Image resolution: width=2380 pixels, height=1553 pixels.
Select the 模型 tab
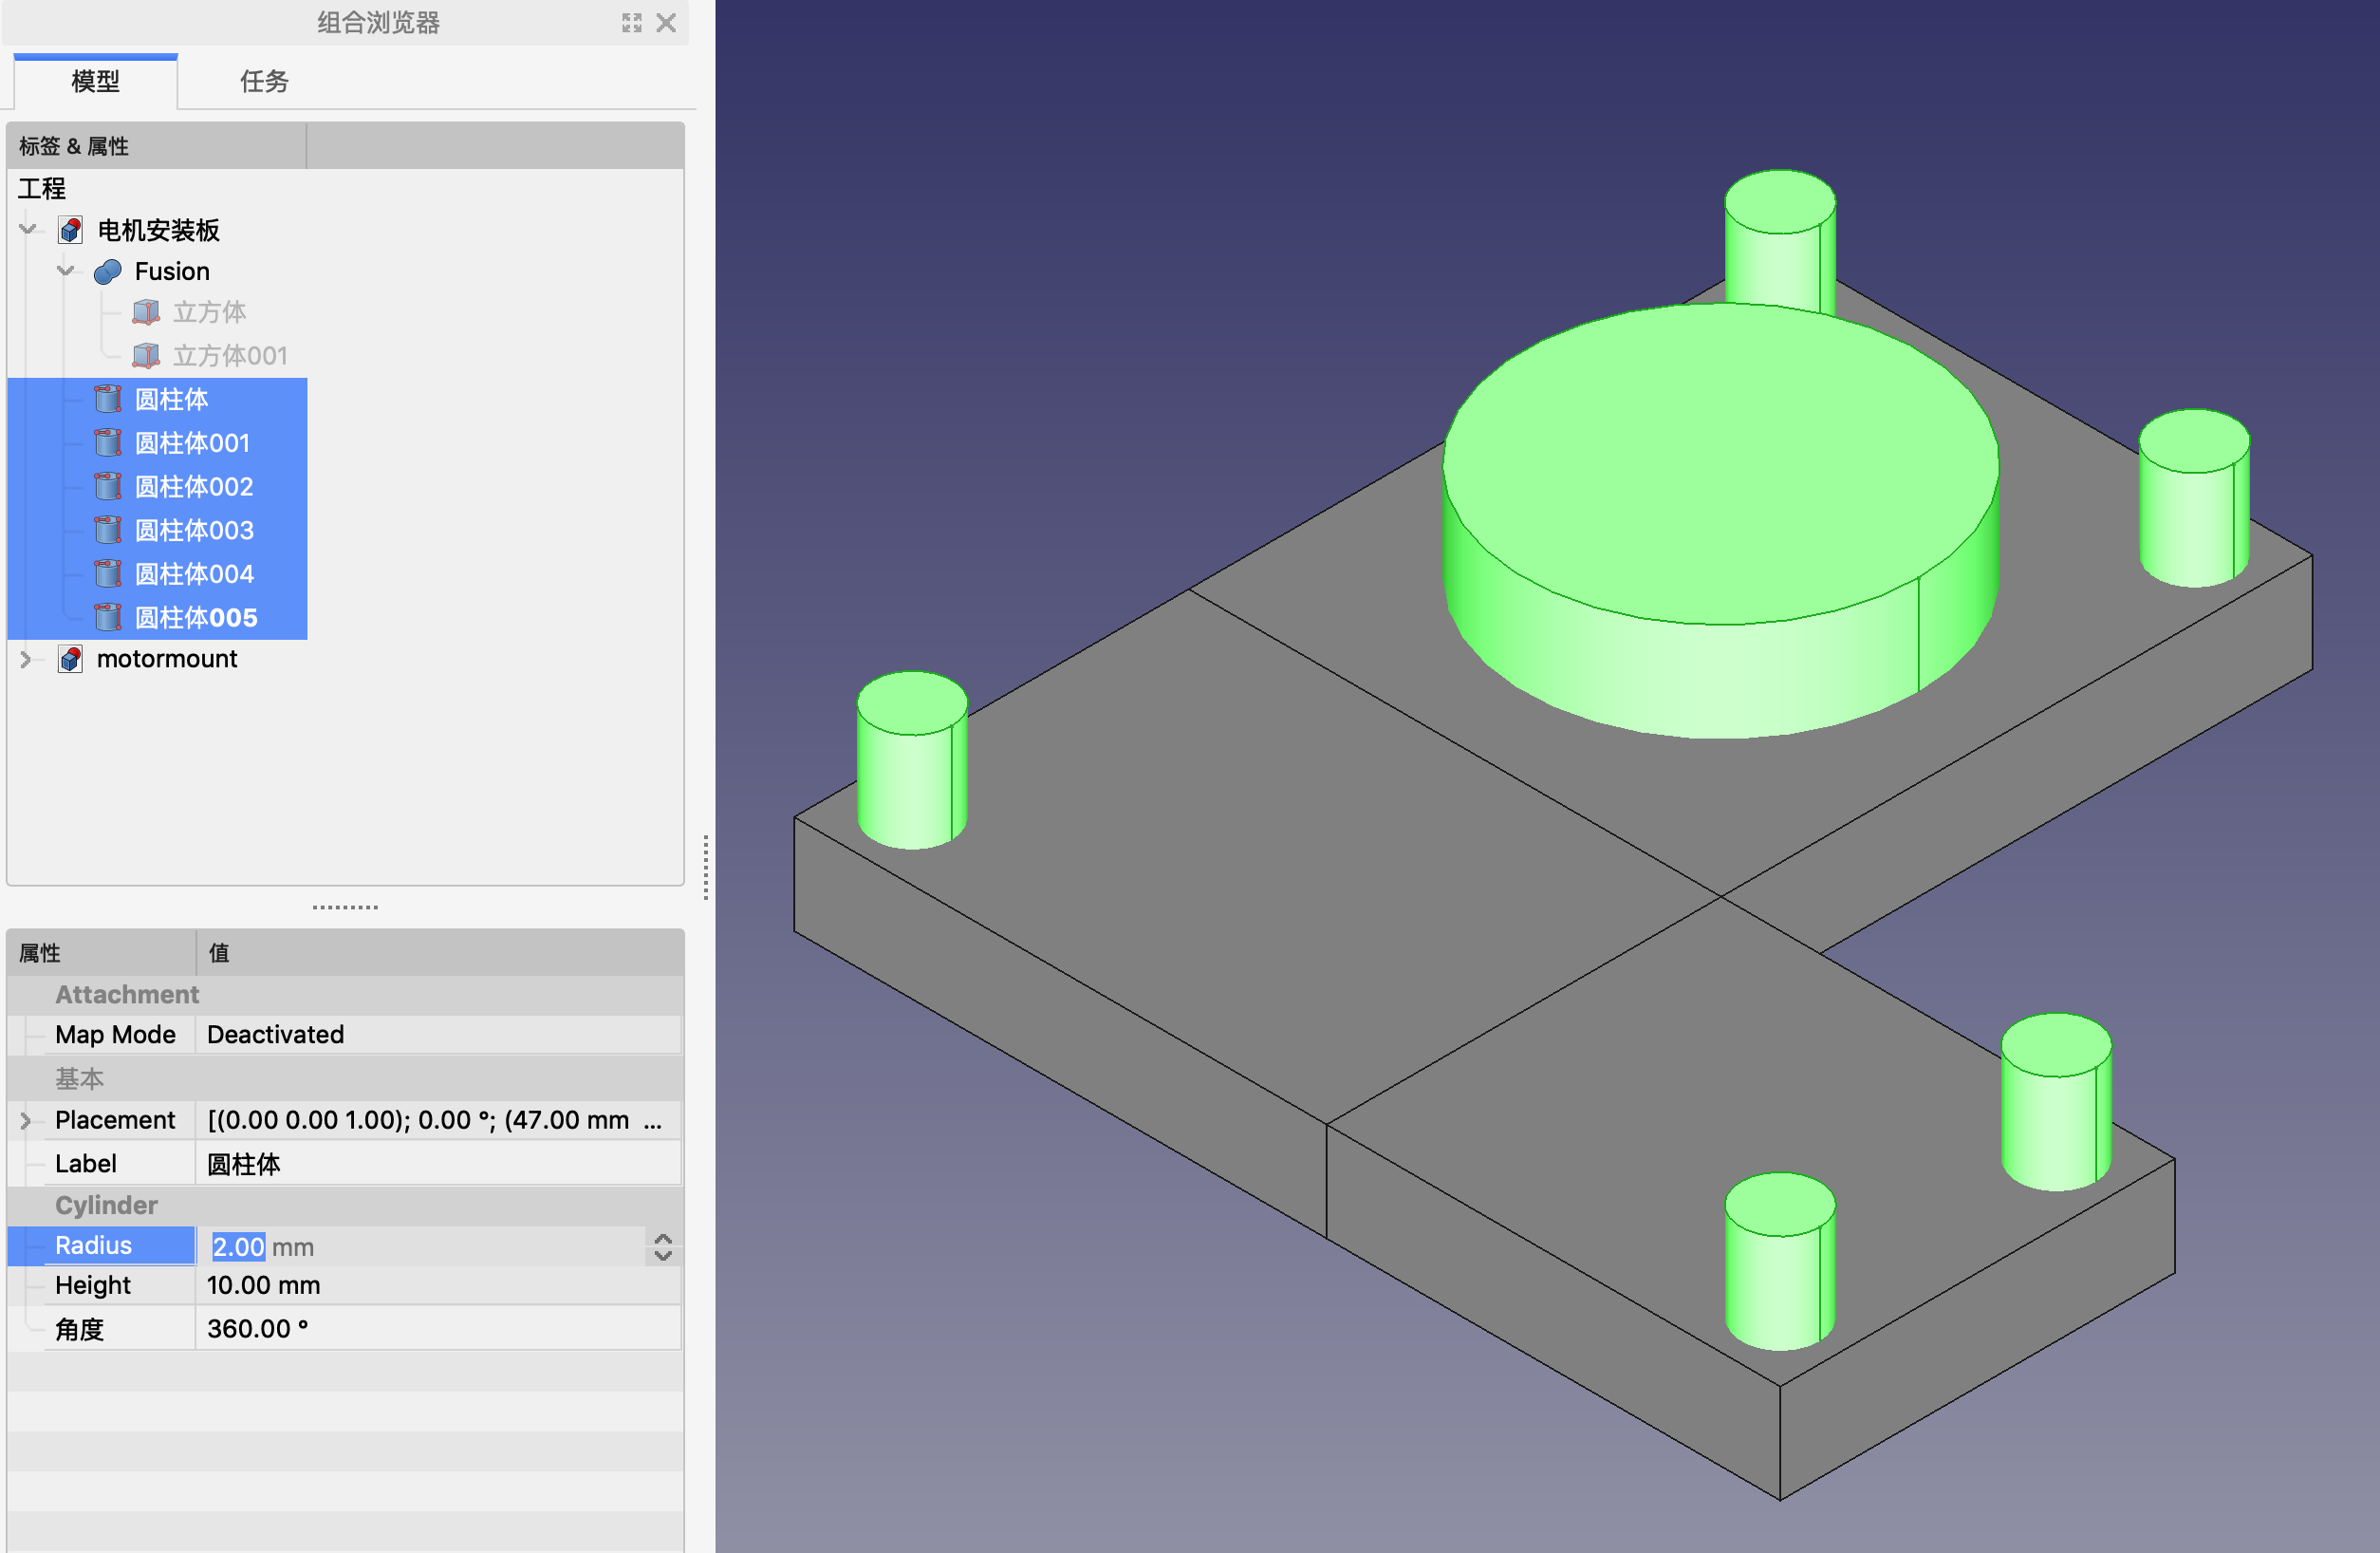(x=96, y=81)
